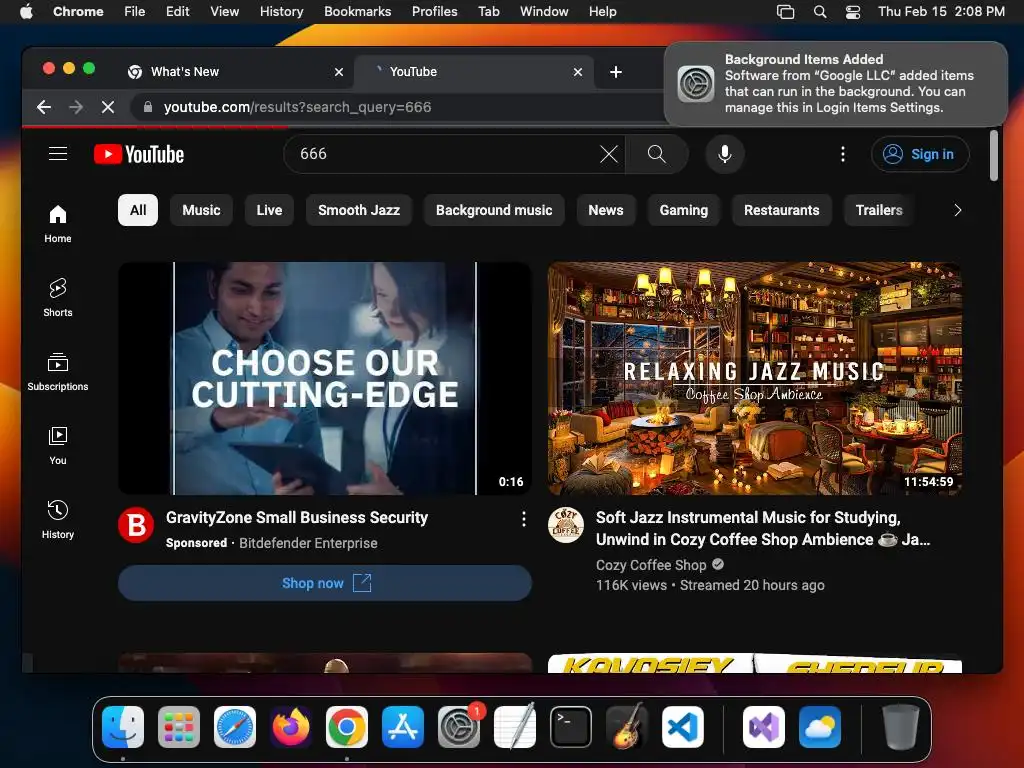Filter results by Smooth Jazz

point(359,210)
